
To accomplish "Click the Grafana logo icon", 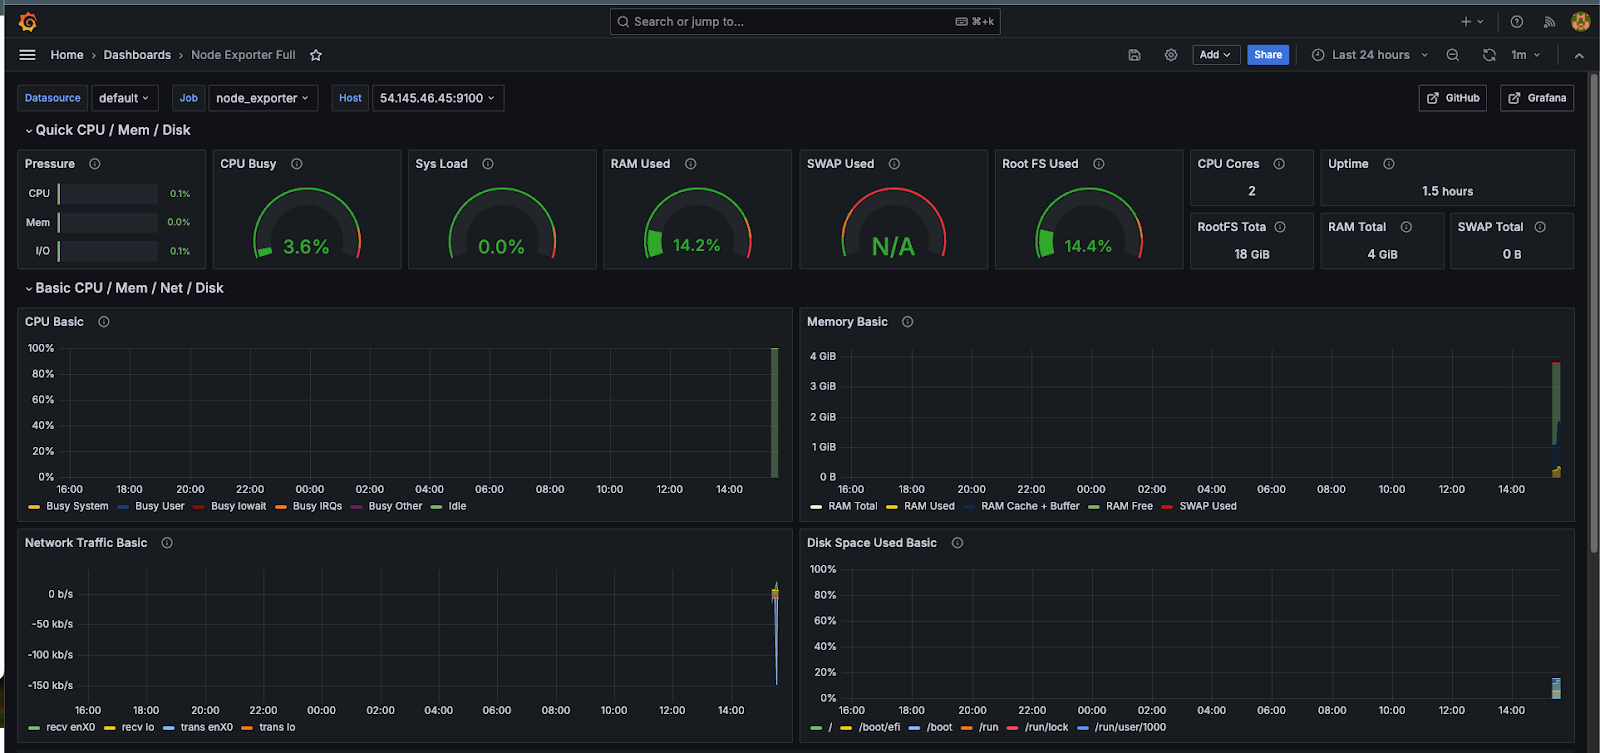I will 28,21.
